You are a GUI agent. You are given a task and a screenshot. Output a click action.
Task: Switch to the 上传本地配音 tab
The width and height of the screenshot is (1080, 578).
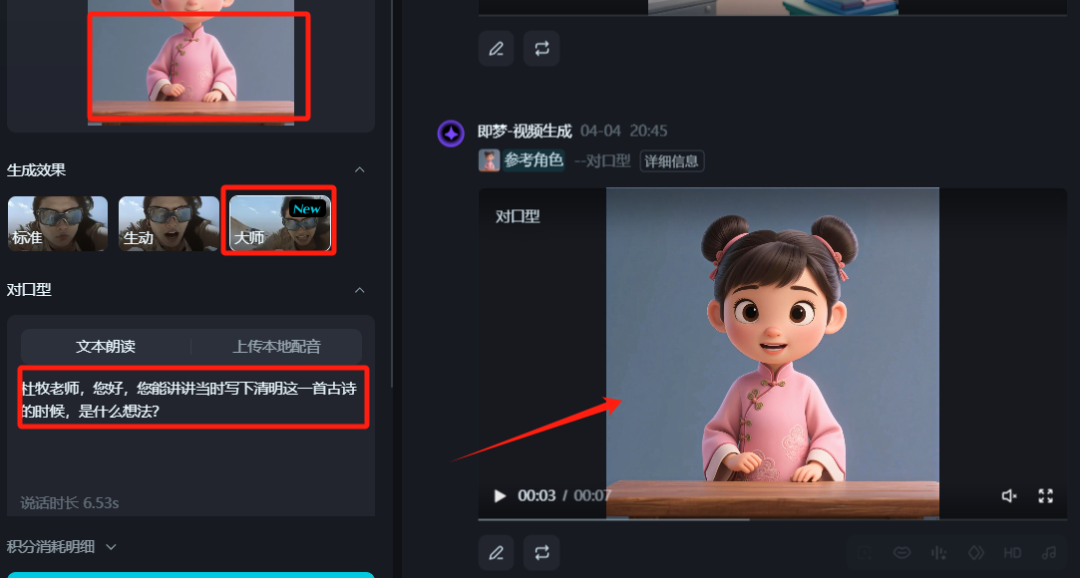coord(278,347)
